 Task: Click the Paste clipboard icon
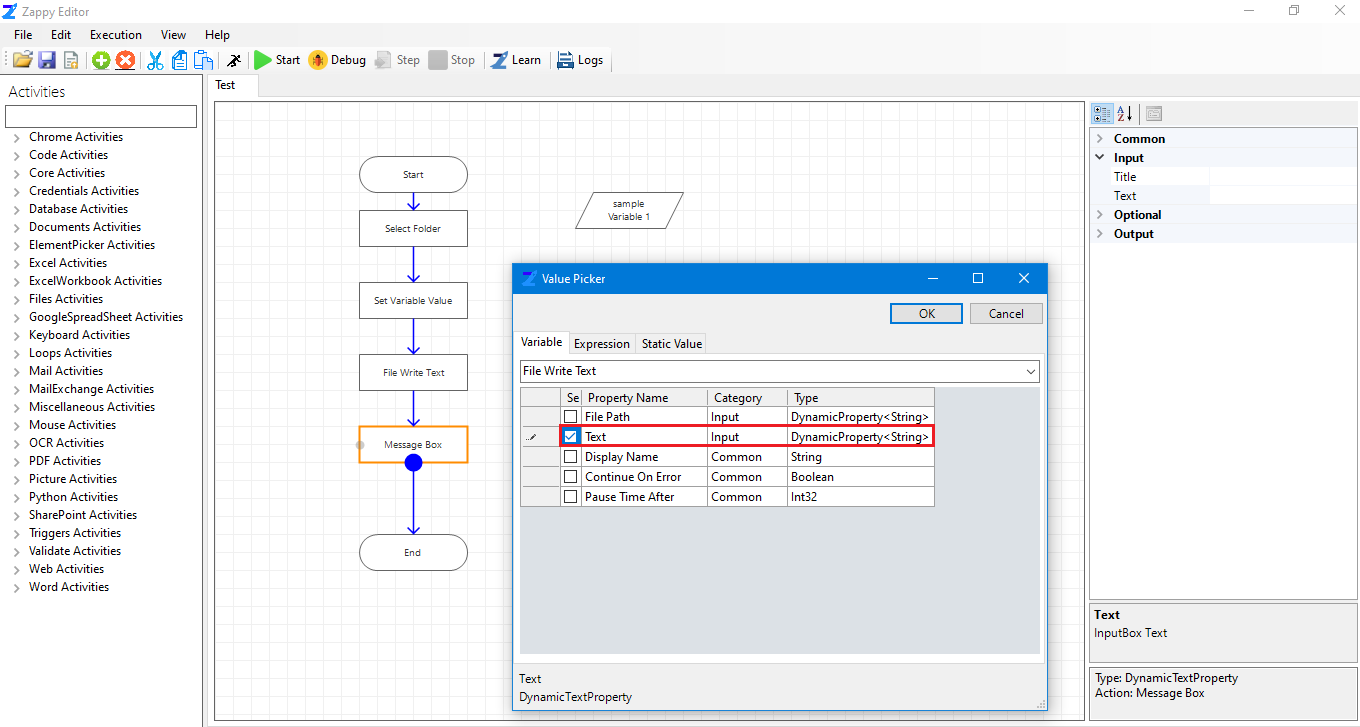point(204,60)
